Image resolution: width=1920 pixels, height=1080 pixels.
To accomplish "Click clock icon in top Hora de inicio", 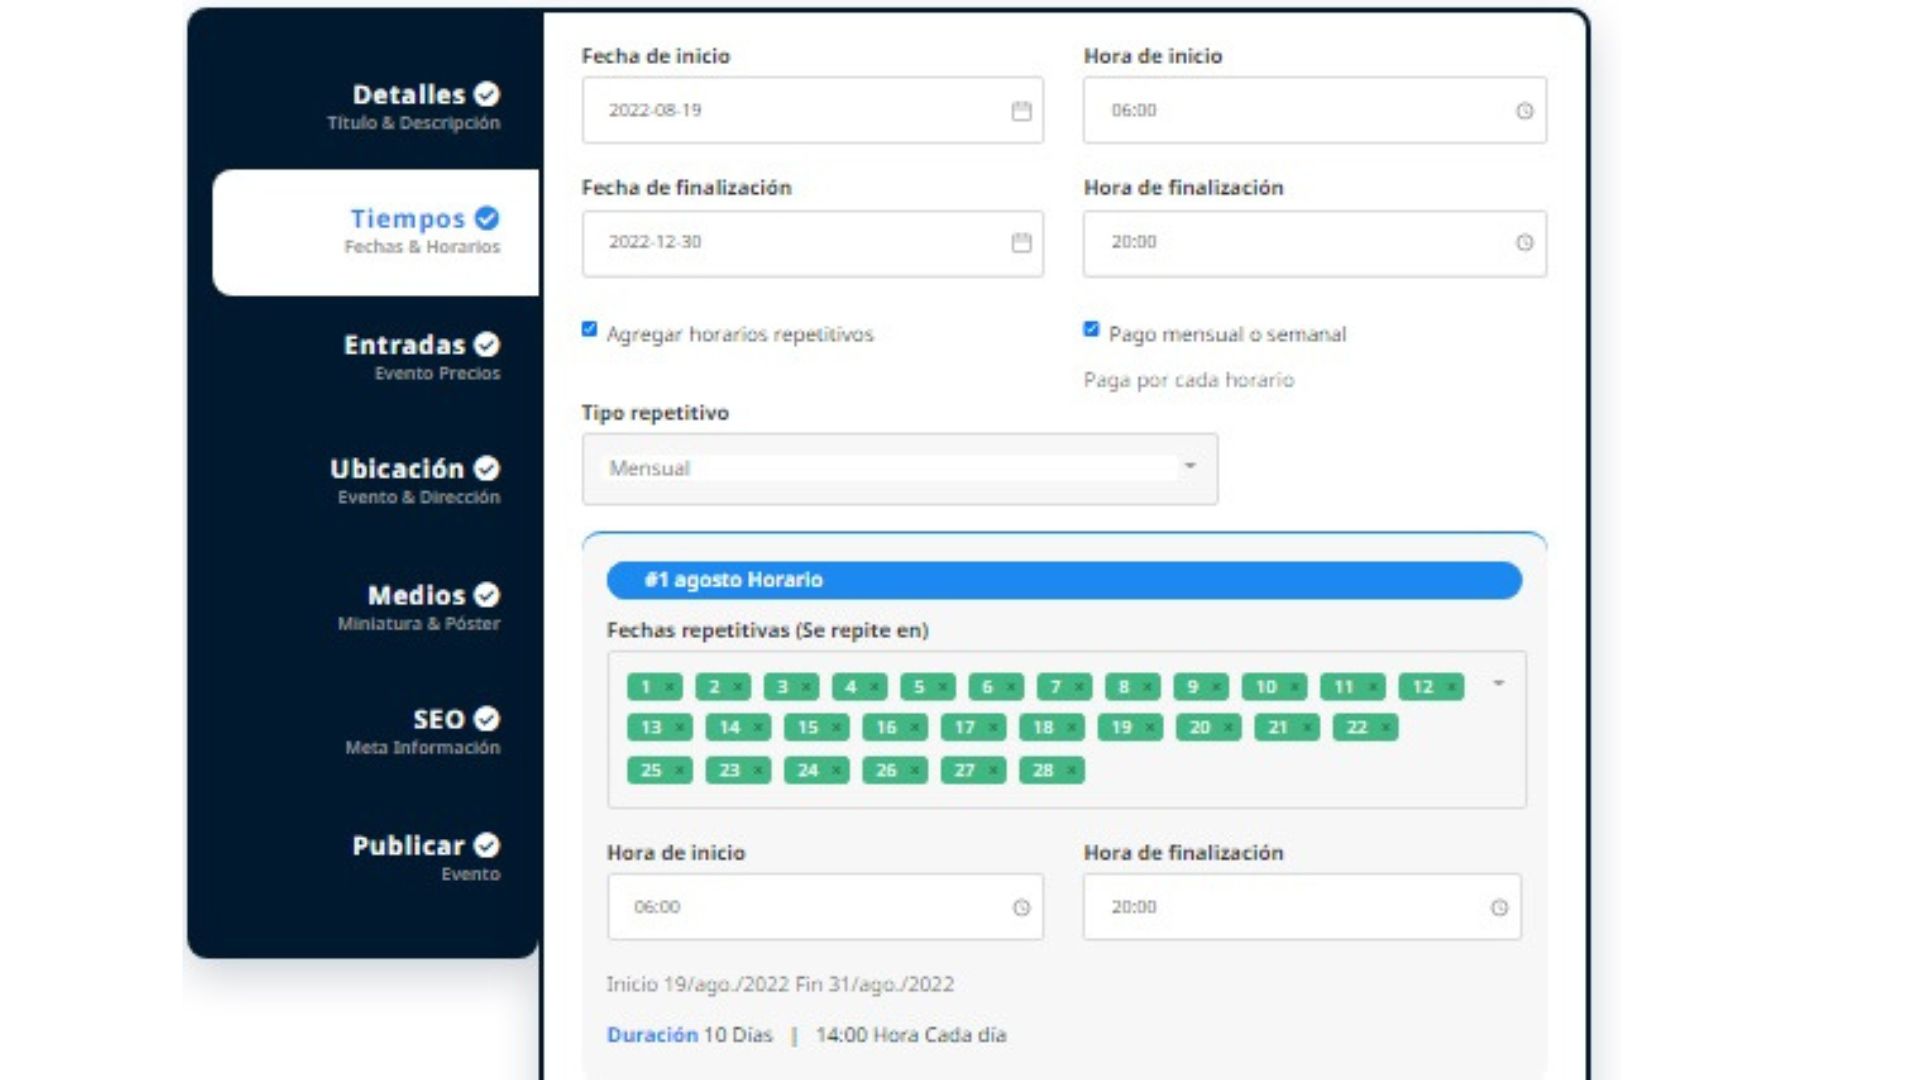I will point(1524,111).
